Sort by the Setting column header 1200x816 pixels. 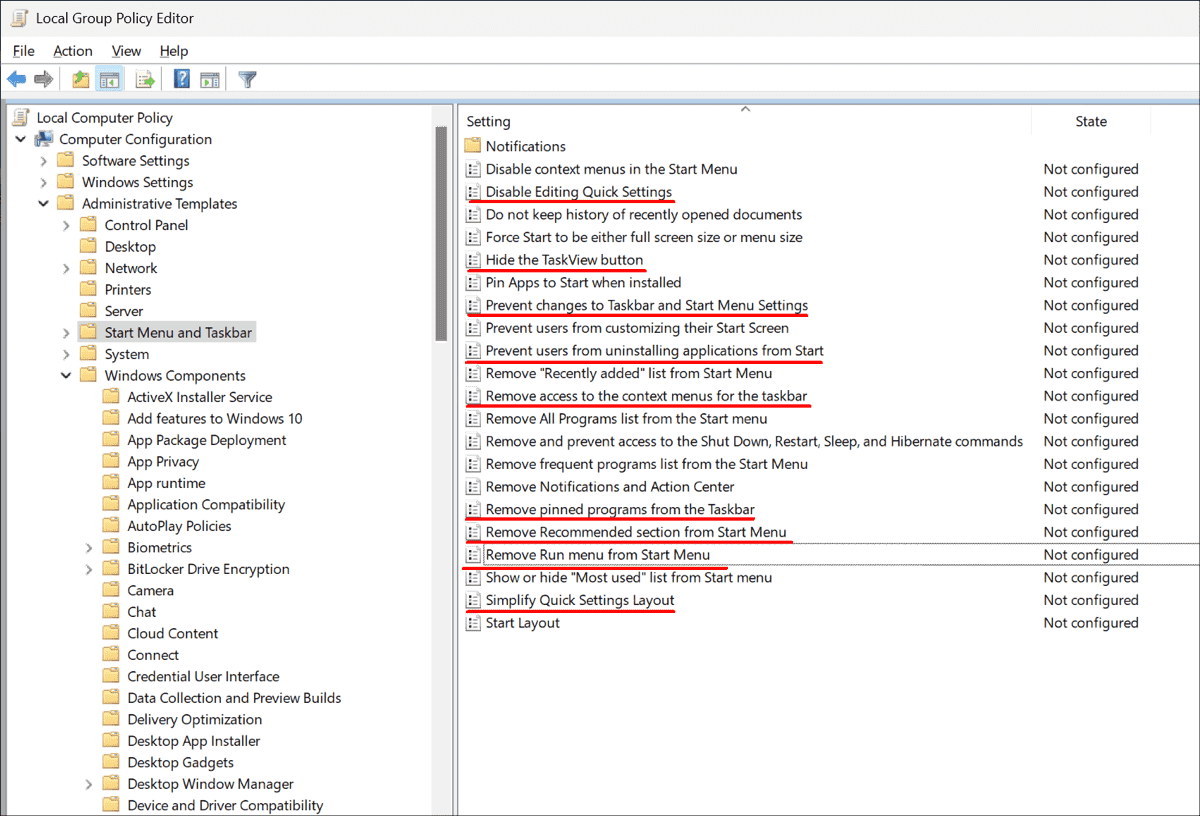point(488,121)
